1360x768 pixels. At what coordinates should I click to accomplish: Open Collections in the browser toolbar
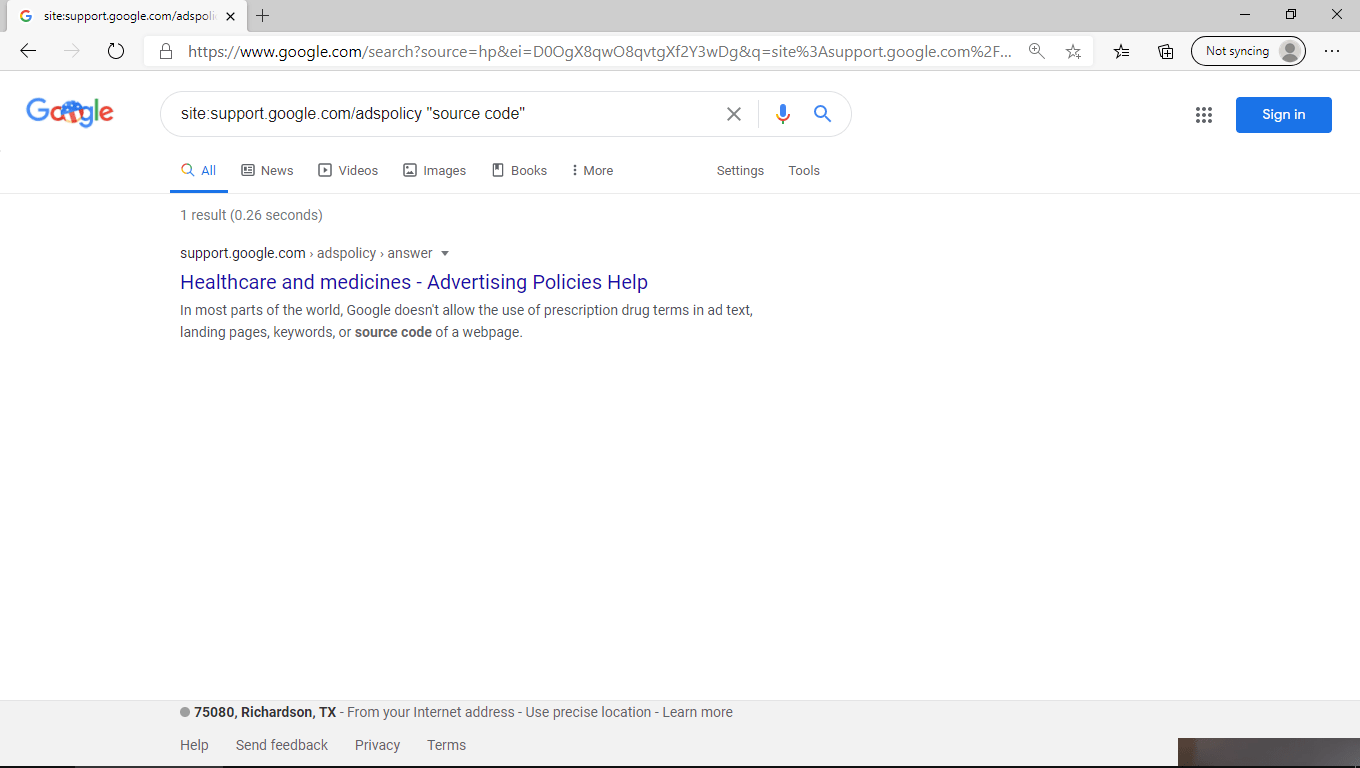click(x=1165, y=51)
